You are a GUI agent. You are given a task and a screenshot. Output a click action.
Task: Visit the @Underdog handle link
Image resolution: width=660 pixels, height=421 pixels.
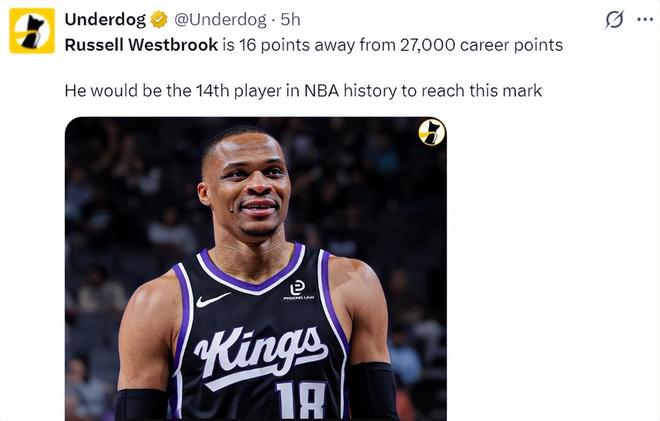click(222, 20)
